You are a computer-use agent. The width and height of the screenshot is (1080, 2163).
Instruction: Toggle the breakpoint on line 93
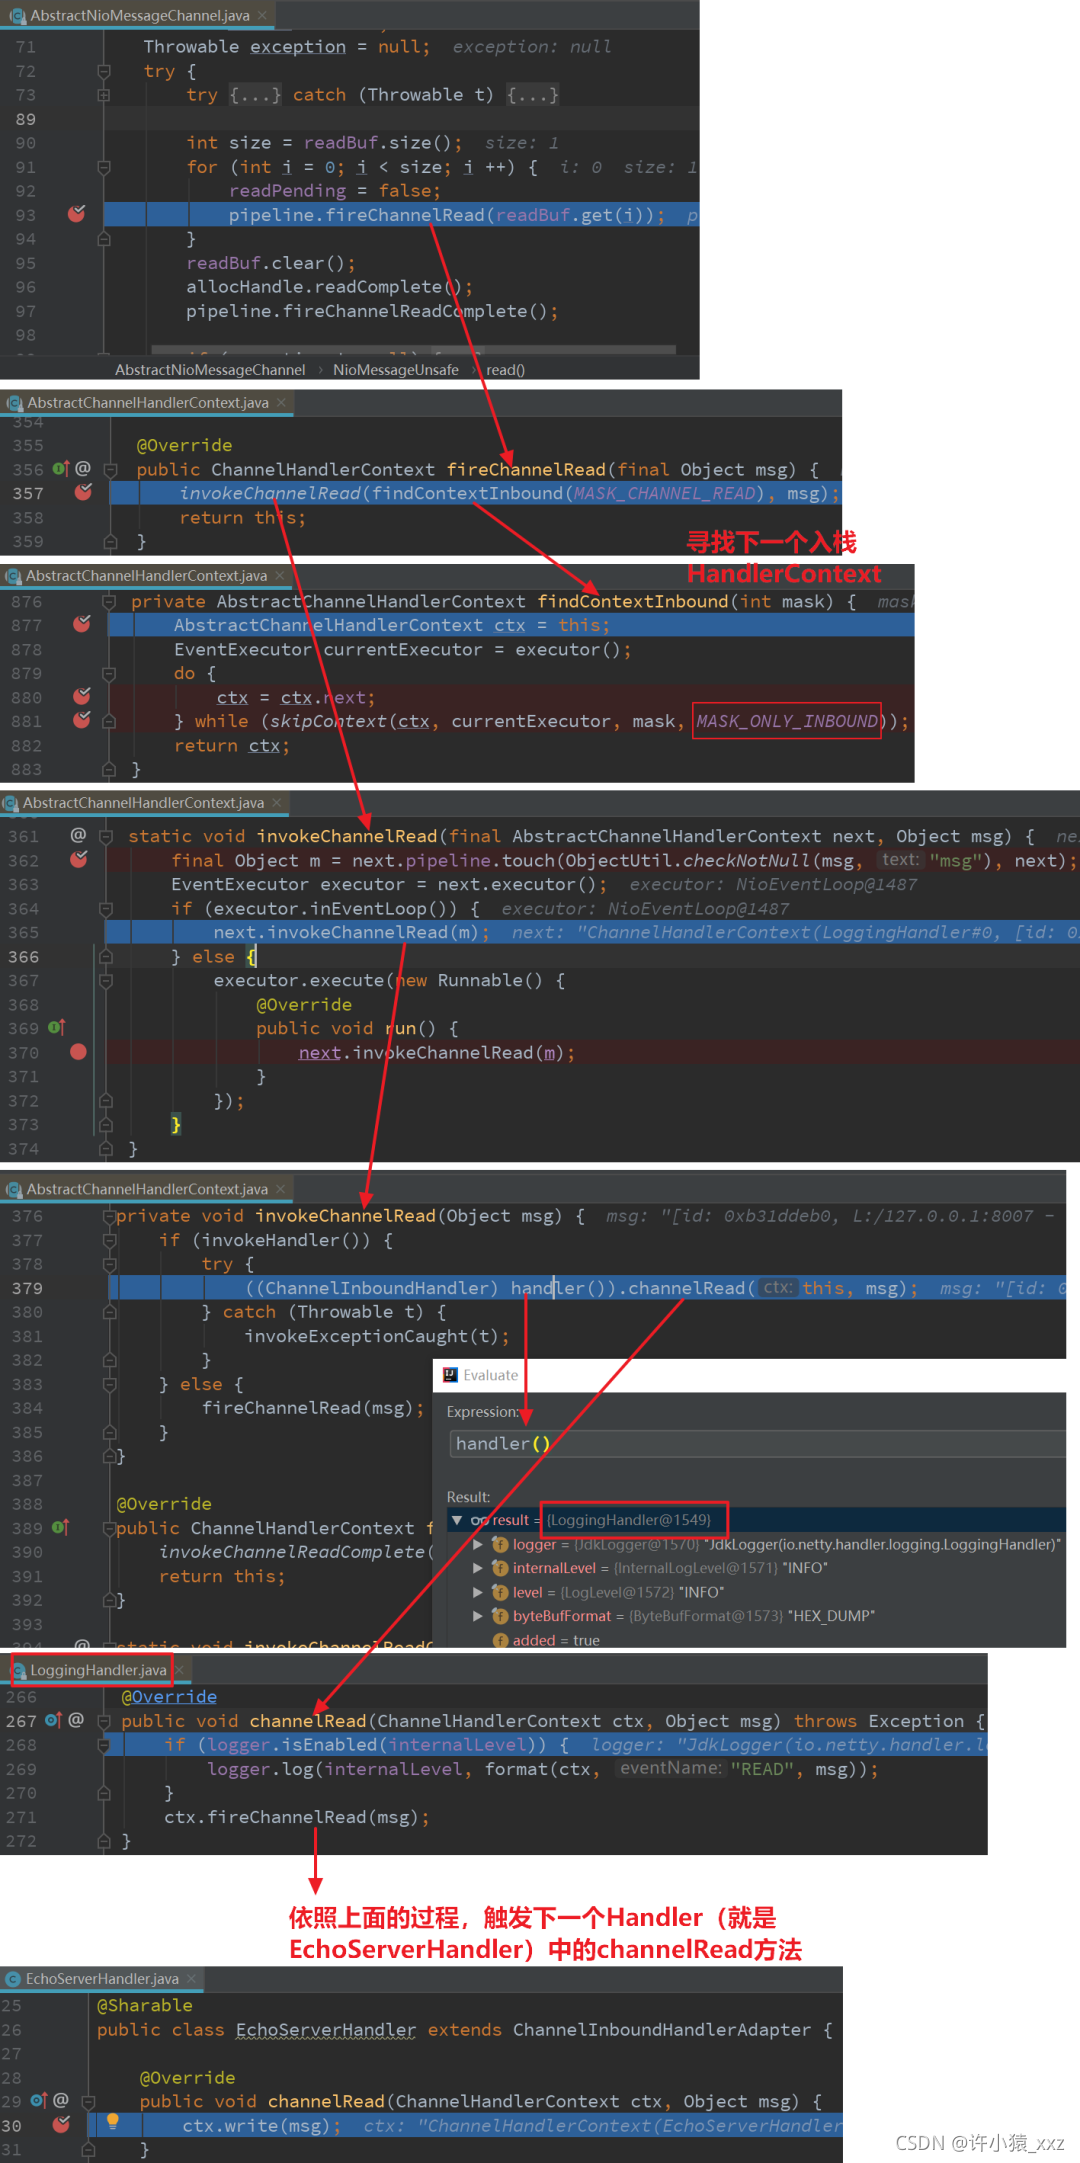(76, 214)
